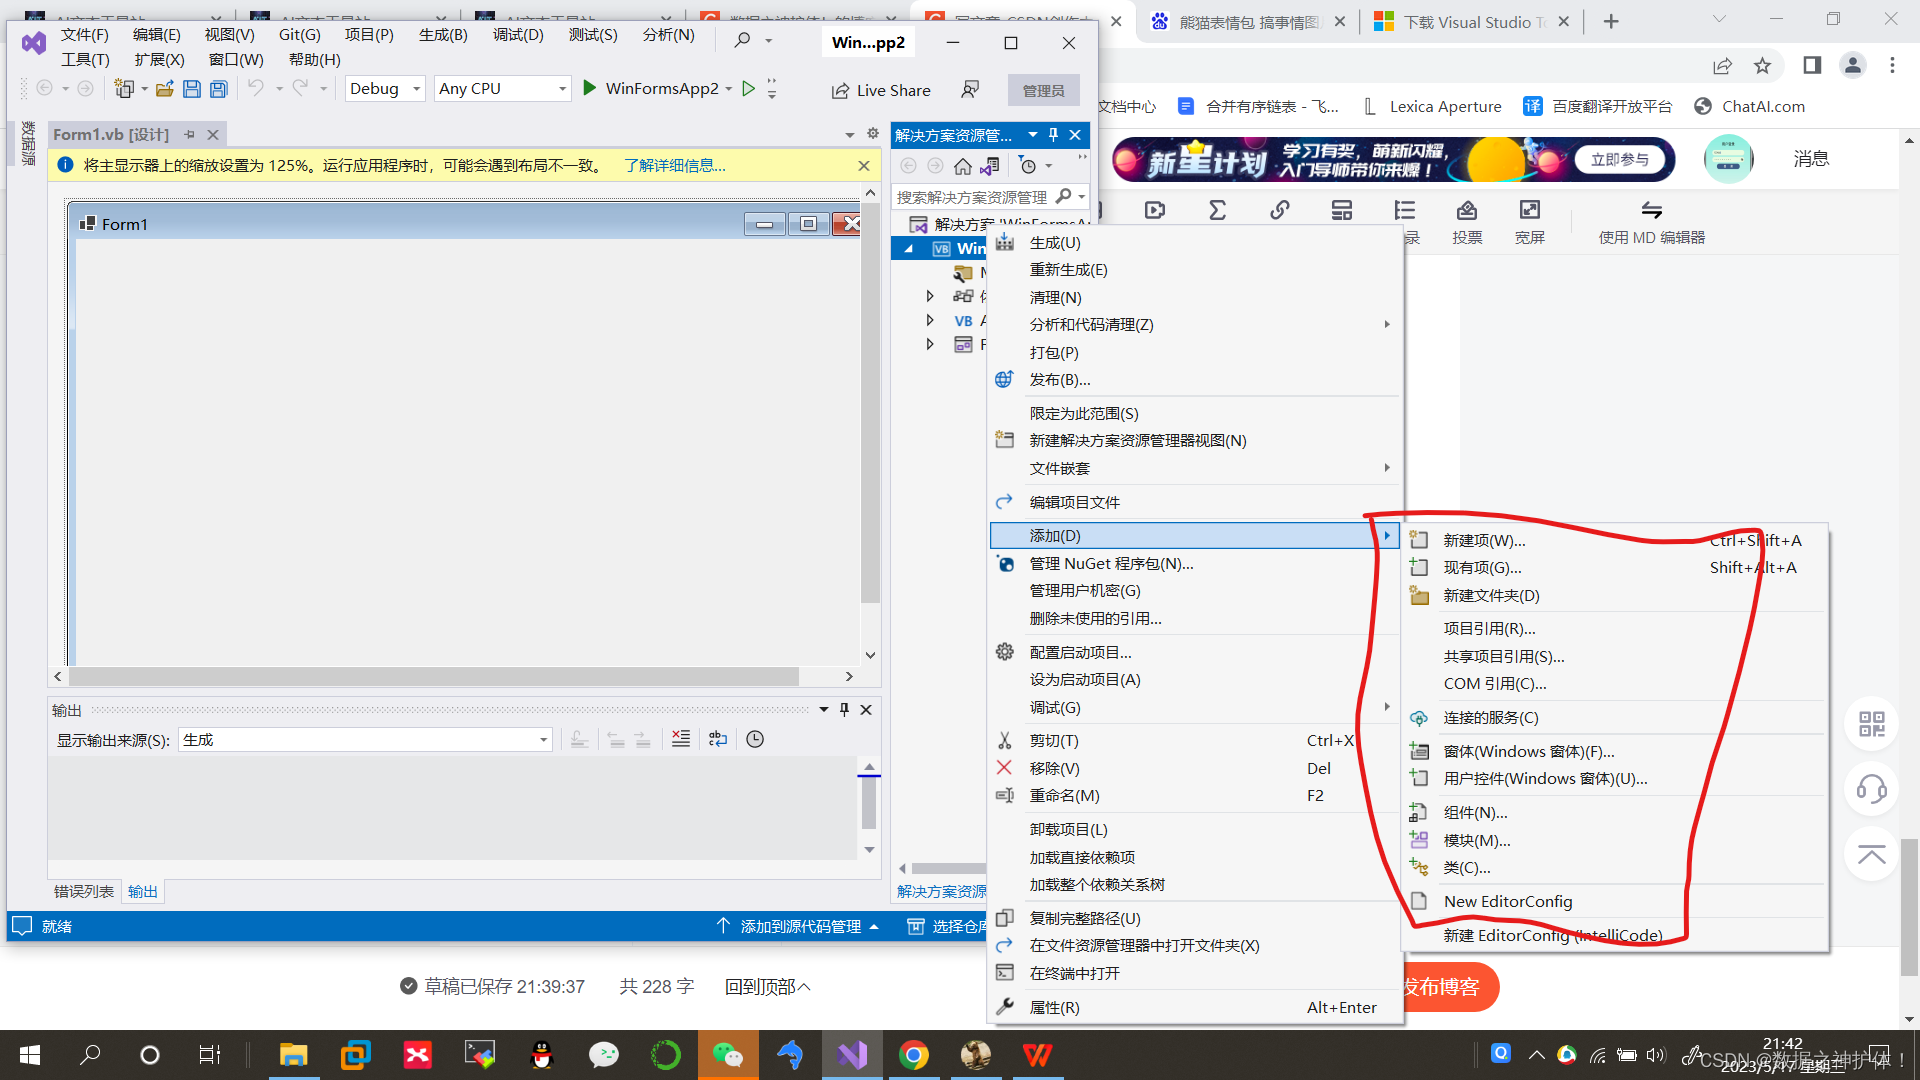1920x1080 pixels.
Task: Toggle word wrap in the Output panel
Action: pyautogui.click(x=718, y=739)
